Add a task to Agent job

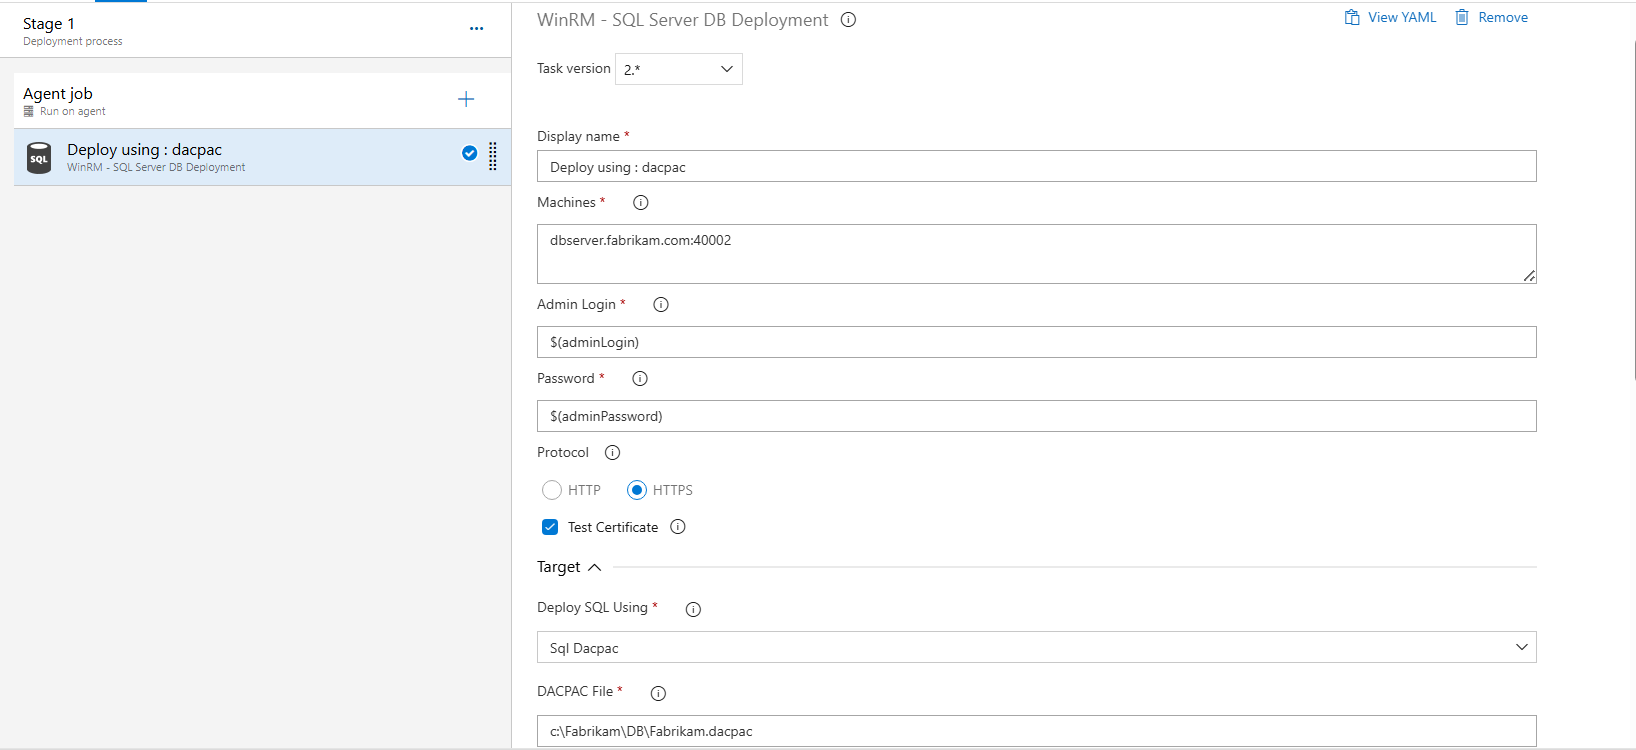[x=466, y=99]
